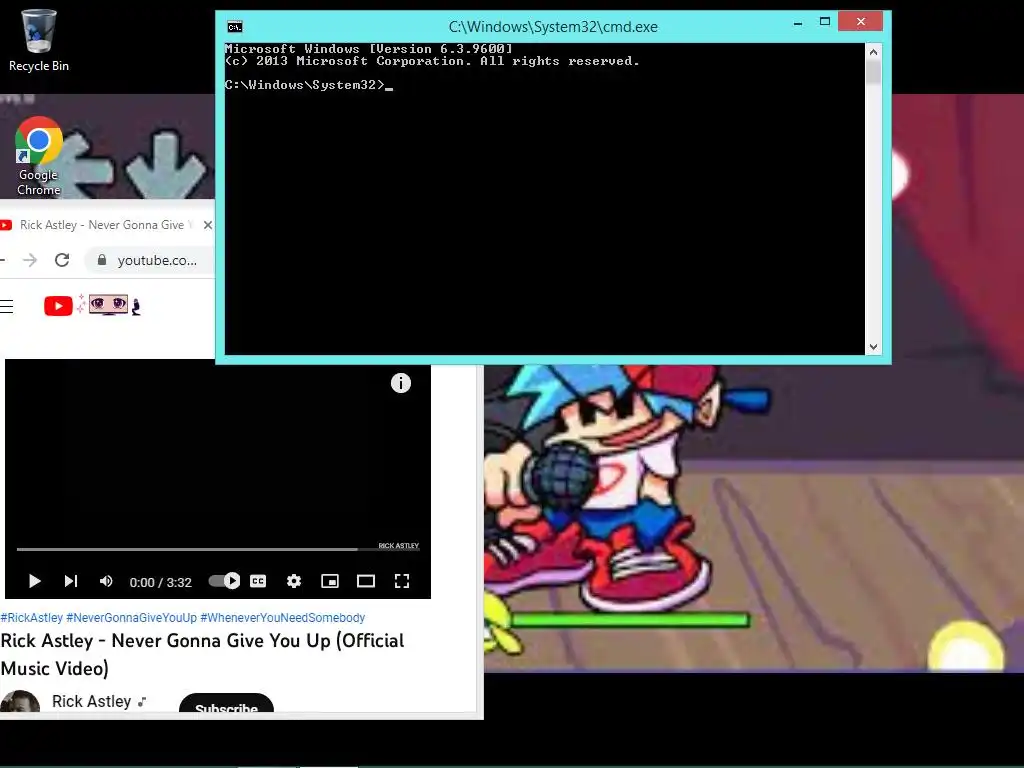Open the Rick Astley channel name link
This screenshot has width=1024, height=768.
tap(91, 701)
